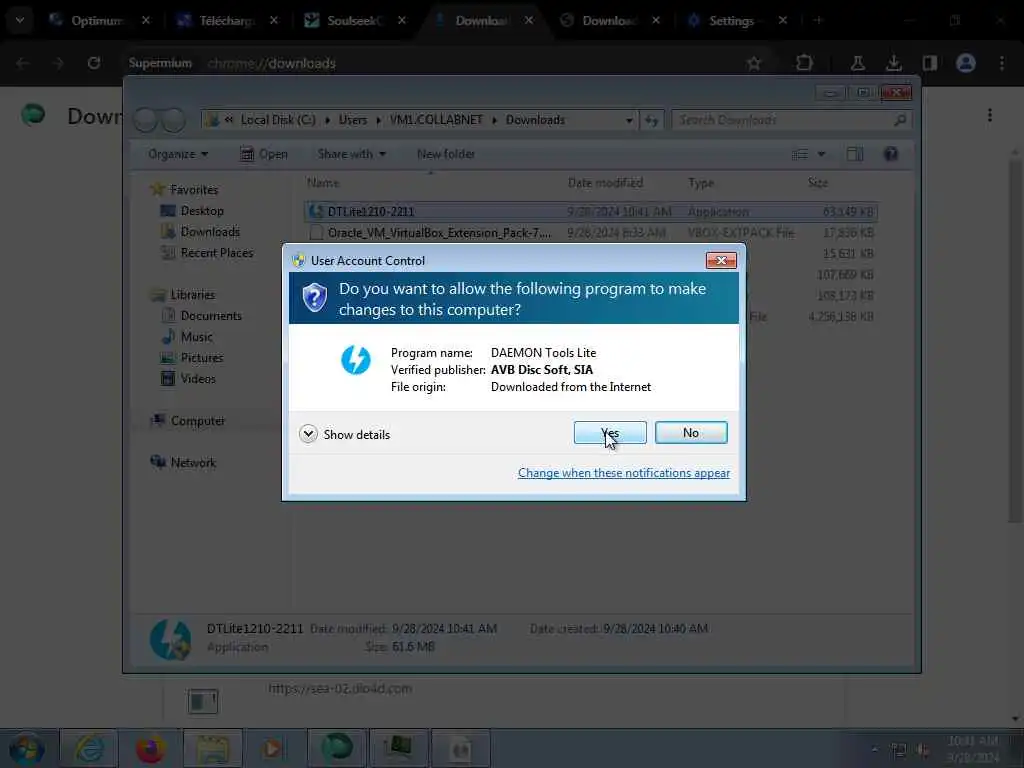Viewport: 1024px width, 768px height.
Task: Expand Show details chevron in UAC dialog
Action: (x=308, y=434)
